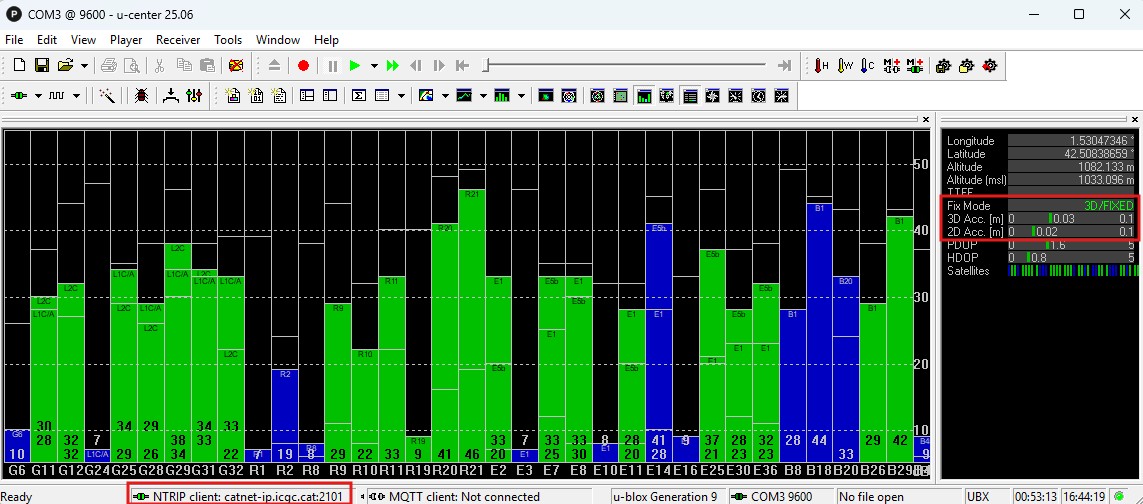1143x504 pixels.
Task: Expand the play speed dropdown arrow
Action: pyautogui.click(x=374, y=66)
